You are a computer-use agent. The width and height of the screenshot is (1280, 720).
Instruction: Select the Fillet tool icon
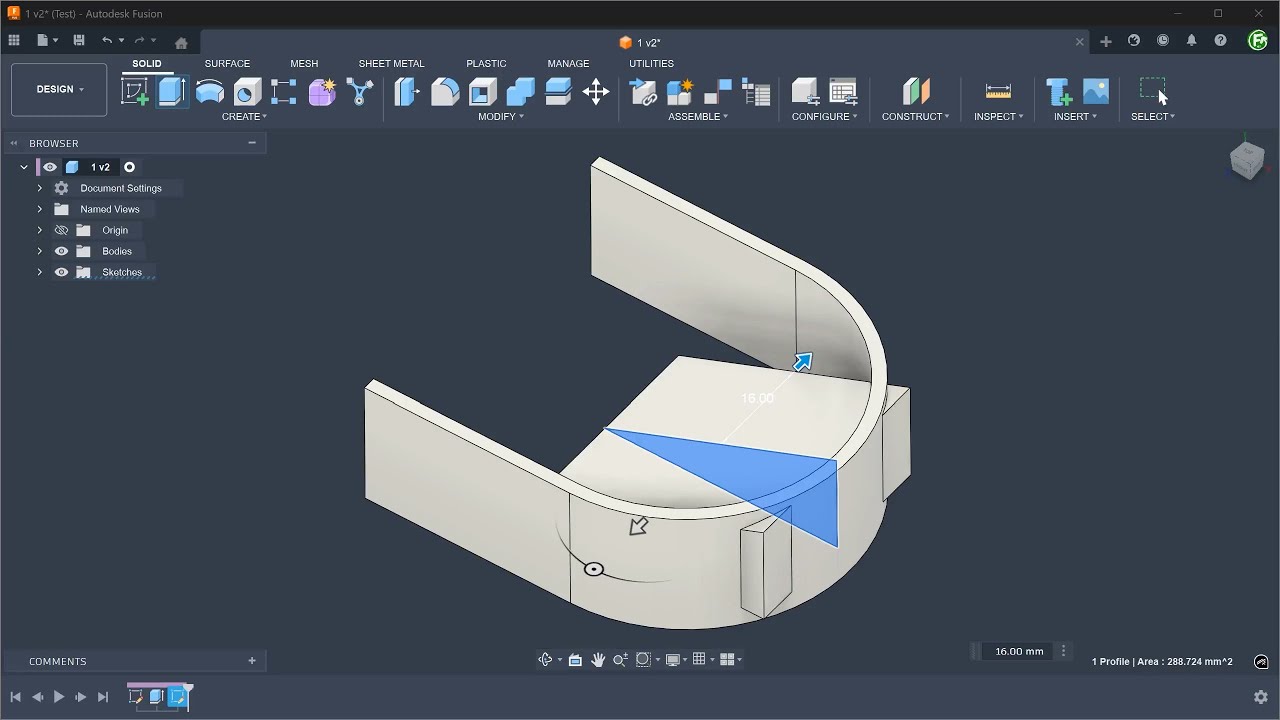point(445,92)
